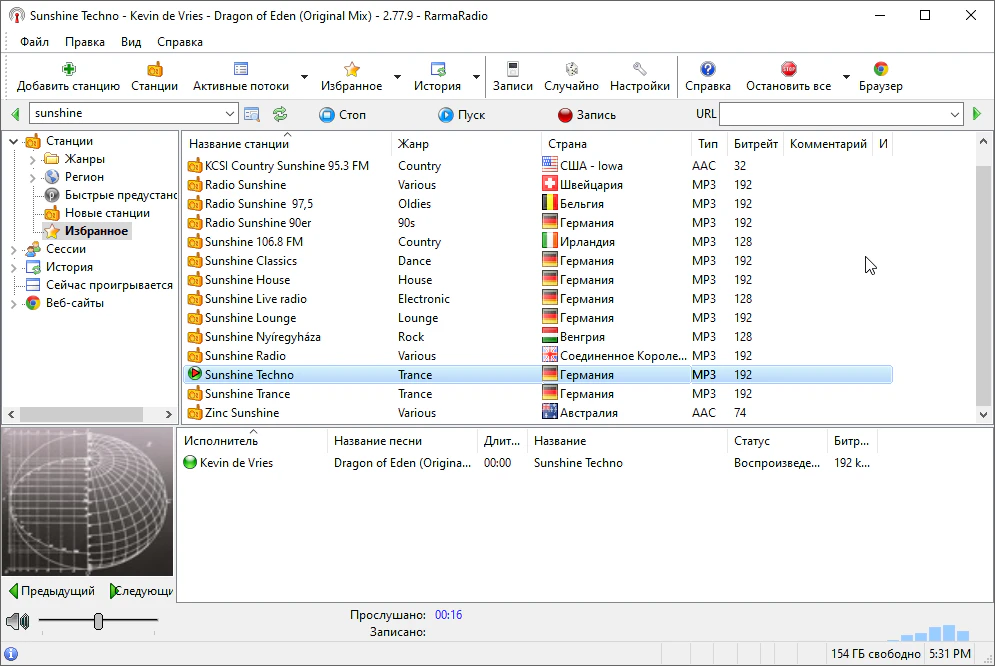Screen dimensions: 995x666
Task: Open Настройки wrench icon
Action: (x=640, y=69)
